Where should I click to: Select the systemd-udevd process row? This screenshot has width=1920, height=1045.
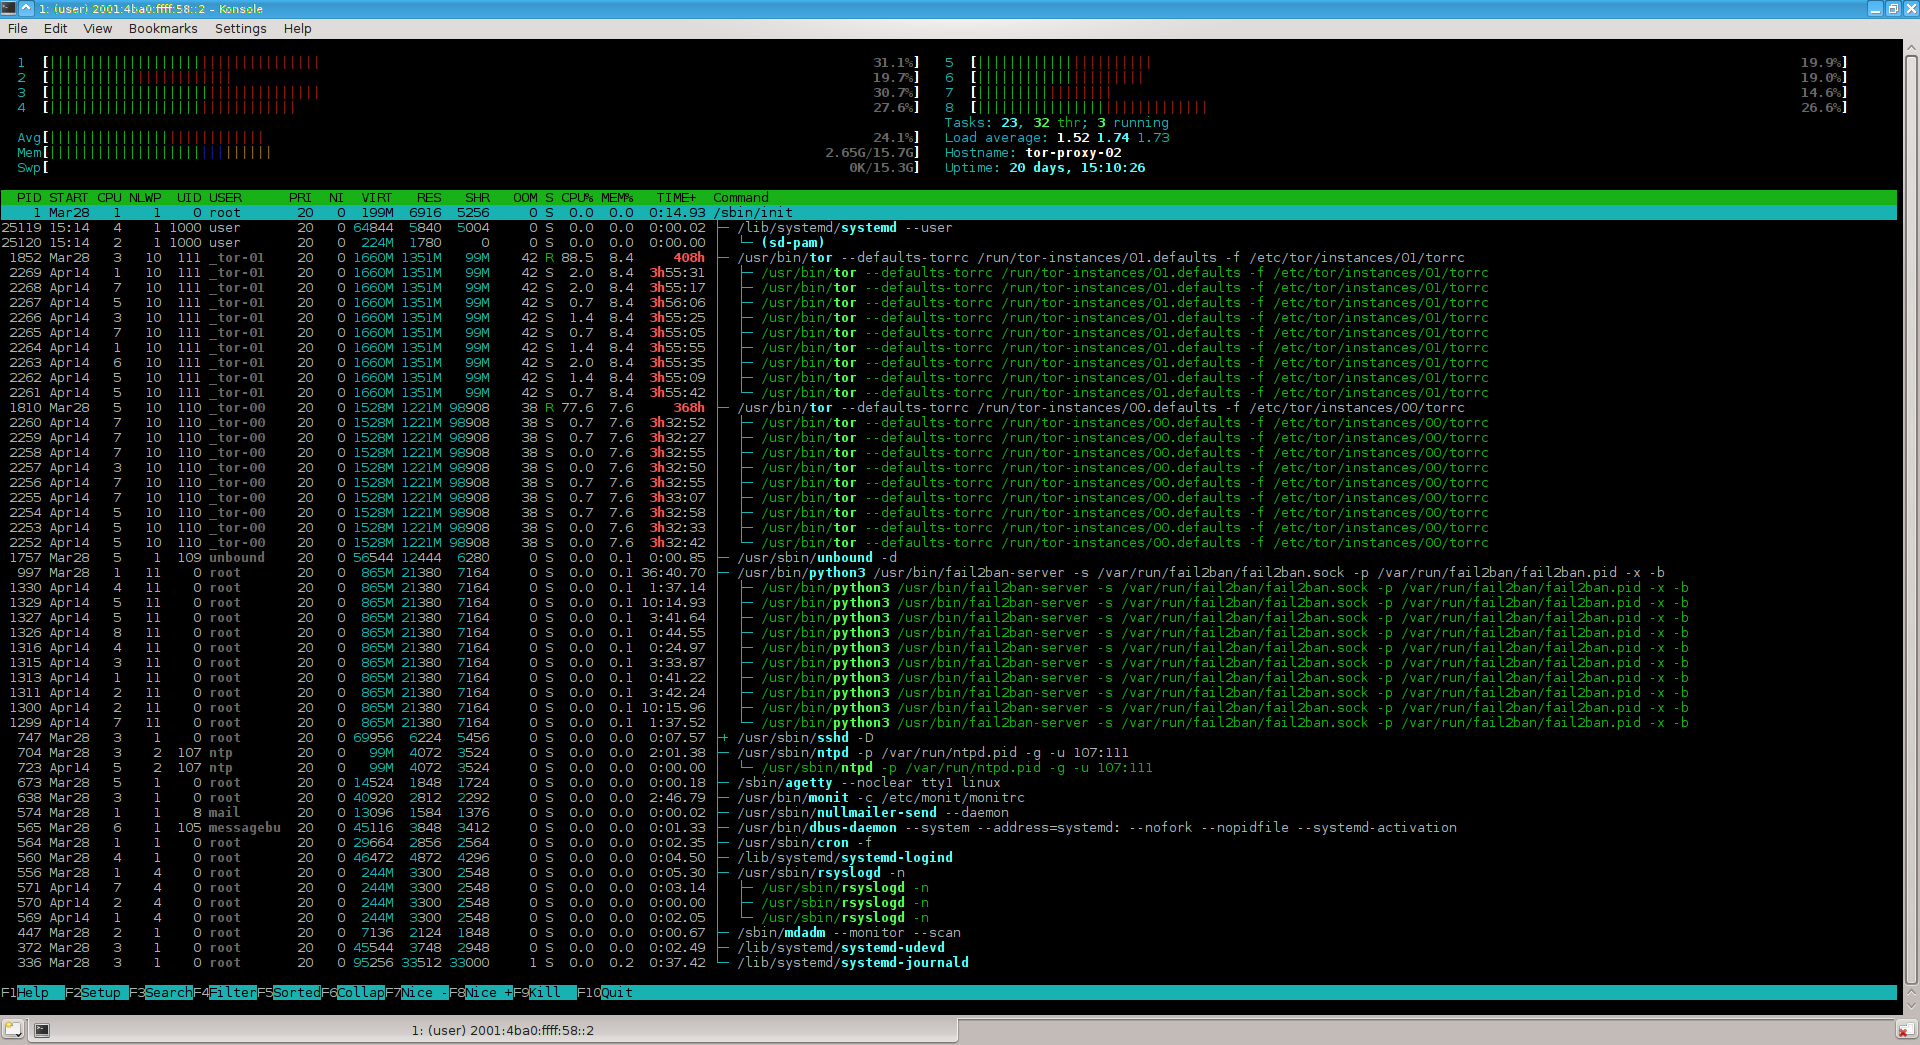pos(949,947)
